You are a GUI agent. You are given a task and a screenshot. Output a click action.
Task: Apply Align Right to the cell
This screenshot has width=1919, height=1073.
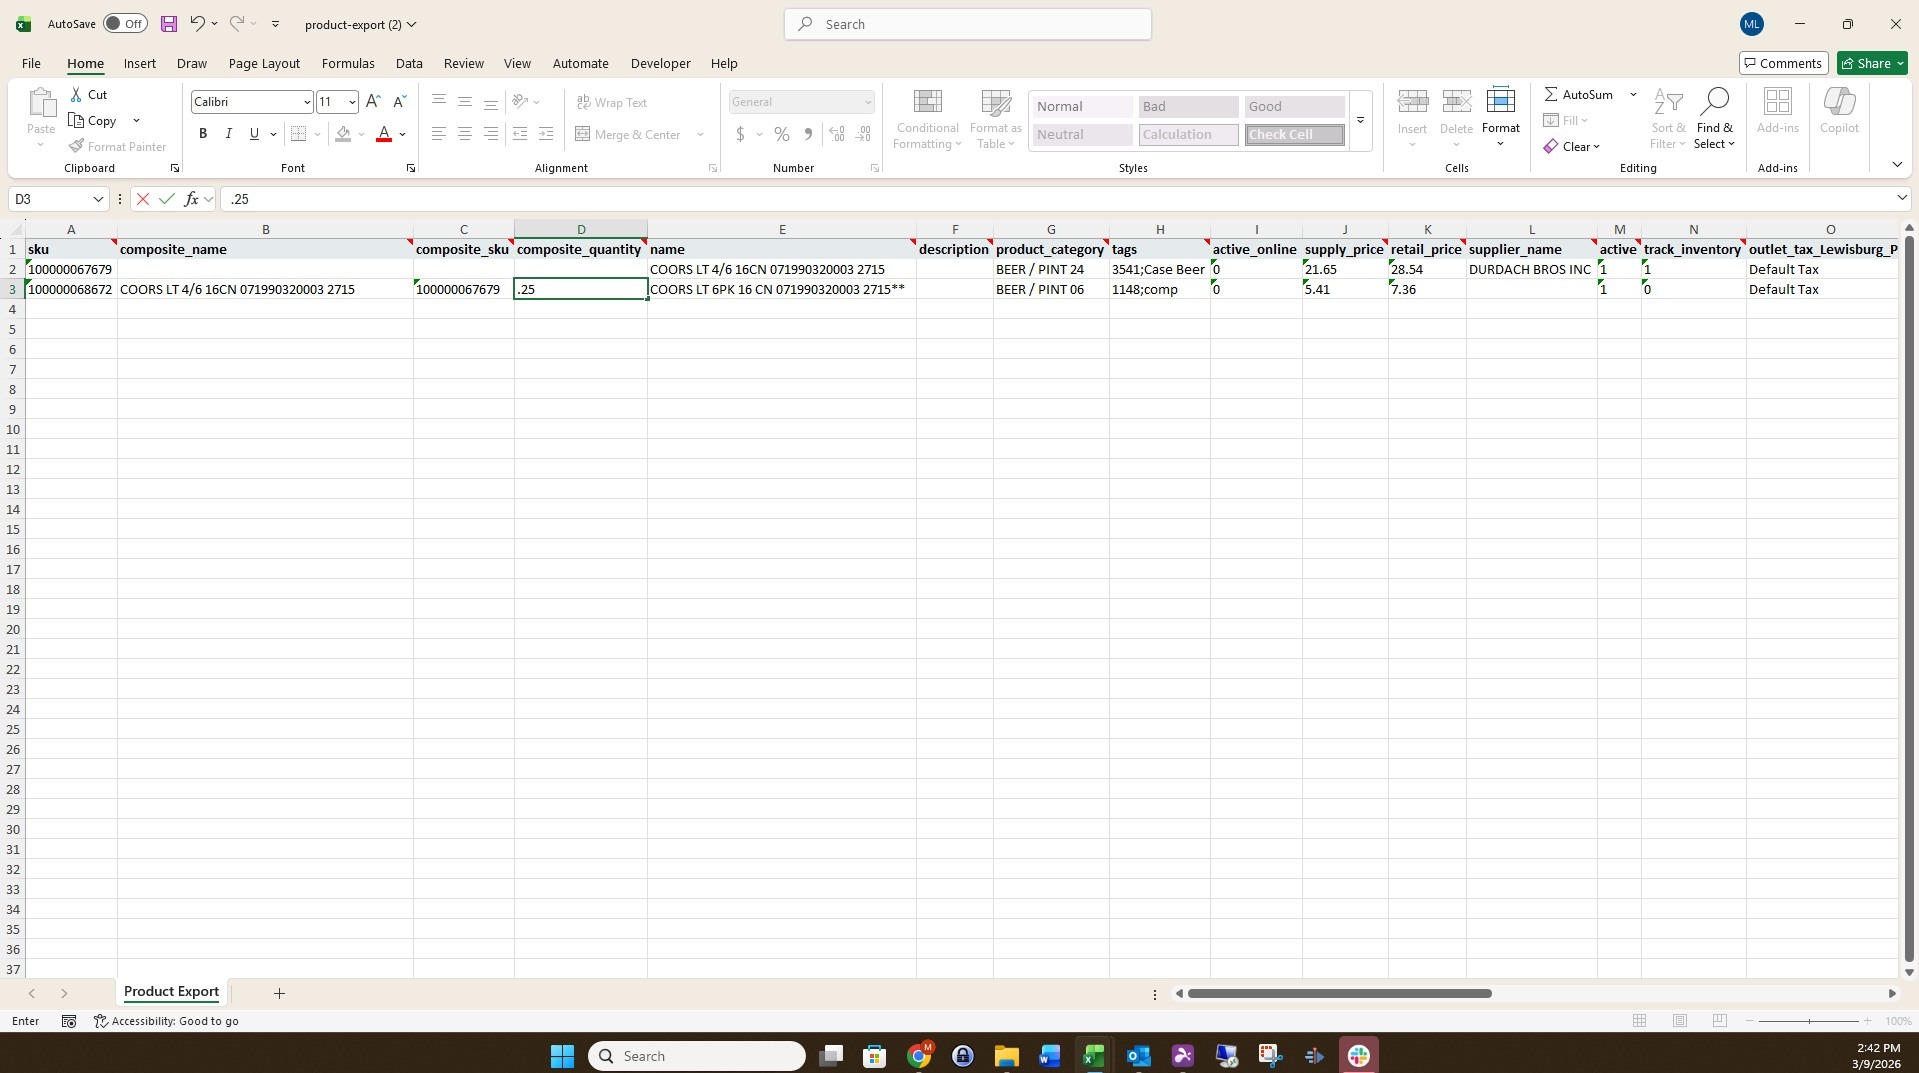491,134
